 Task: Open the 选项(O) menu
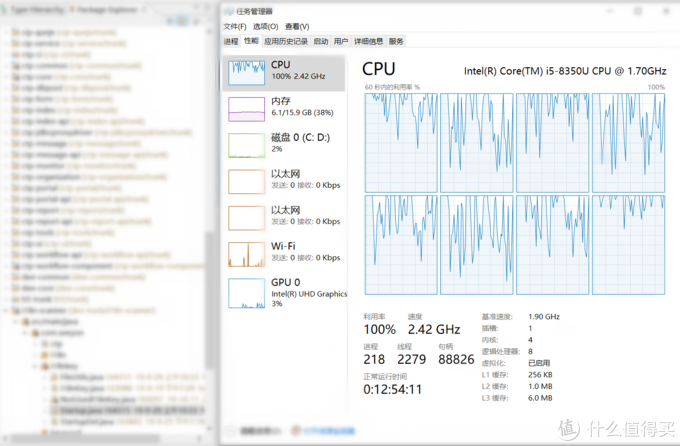265,26
